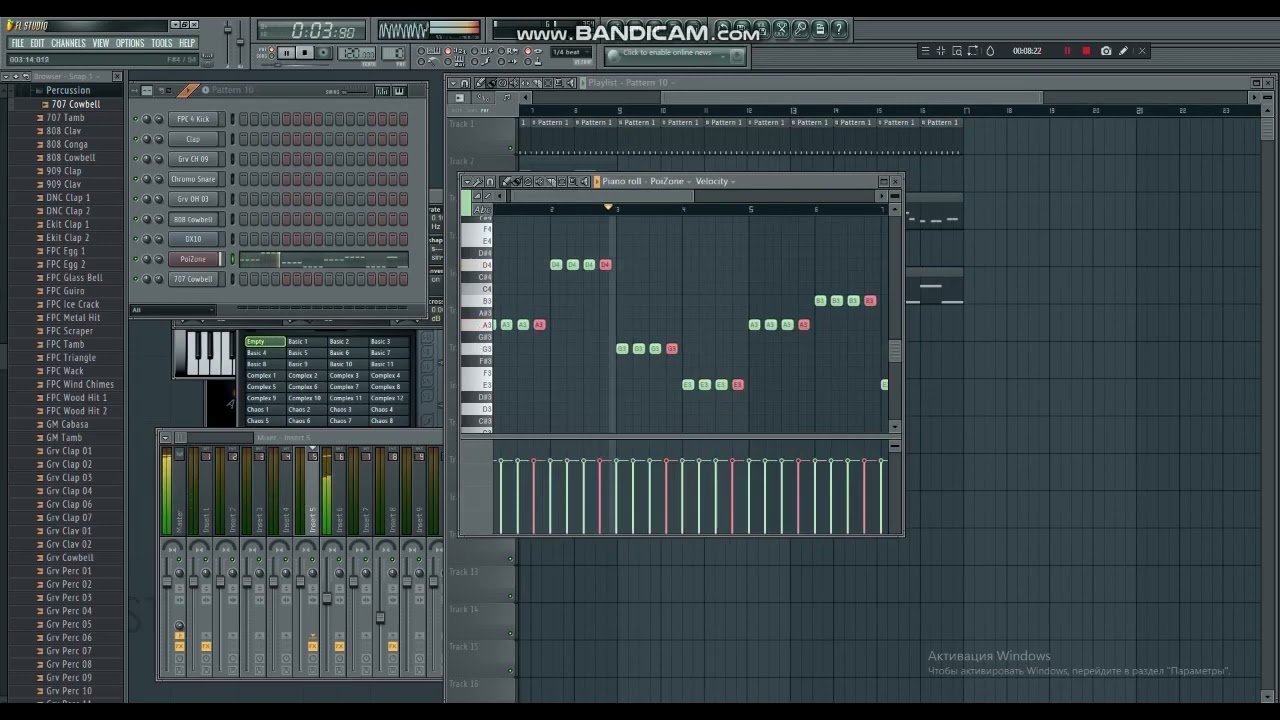This screenshot has width=1280, height=720.
Task: Open the step sequencer graph editor icon
Action: tap(382, 91)
